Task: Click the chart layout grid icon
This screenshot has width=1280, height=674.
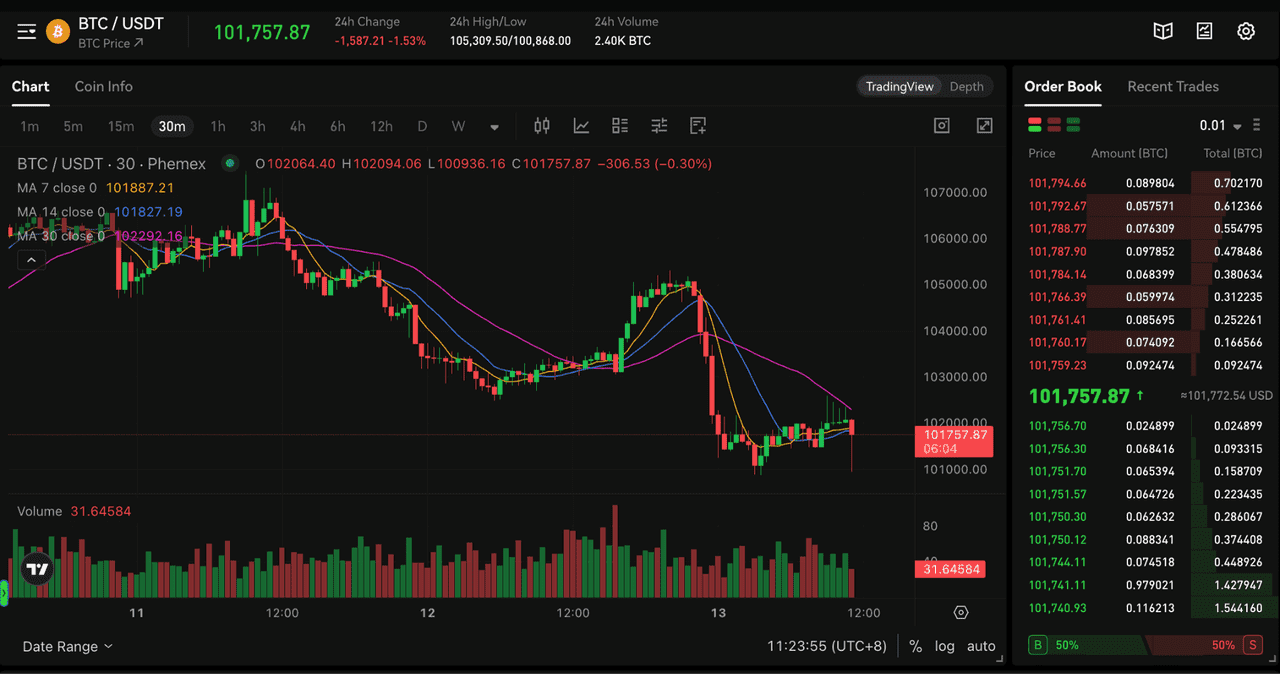Action: [x=619, y=126]
